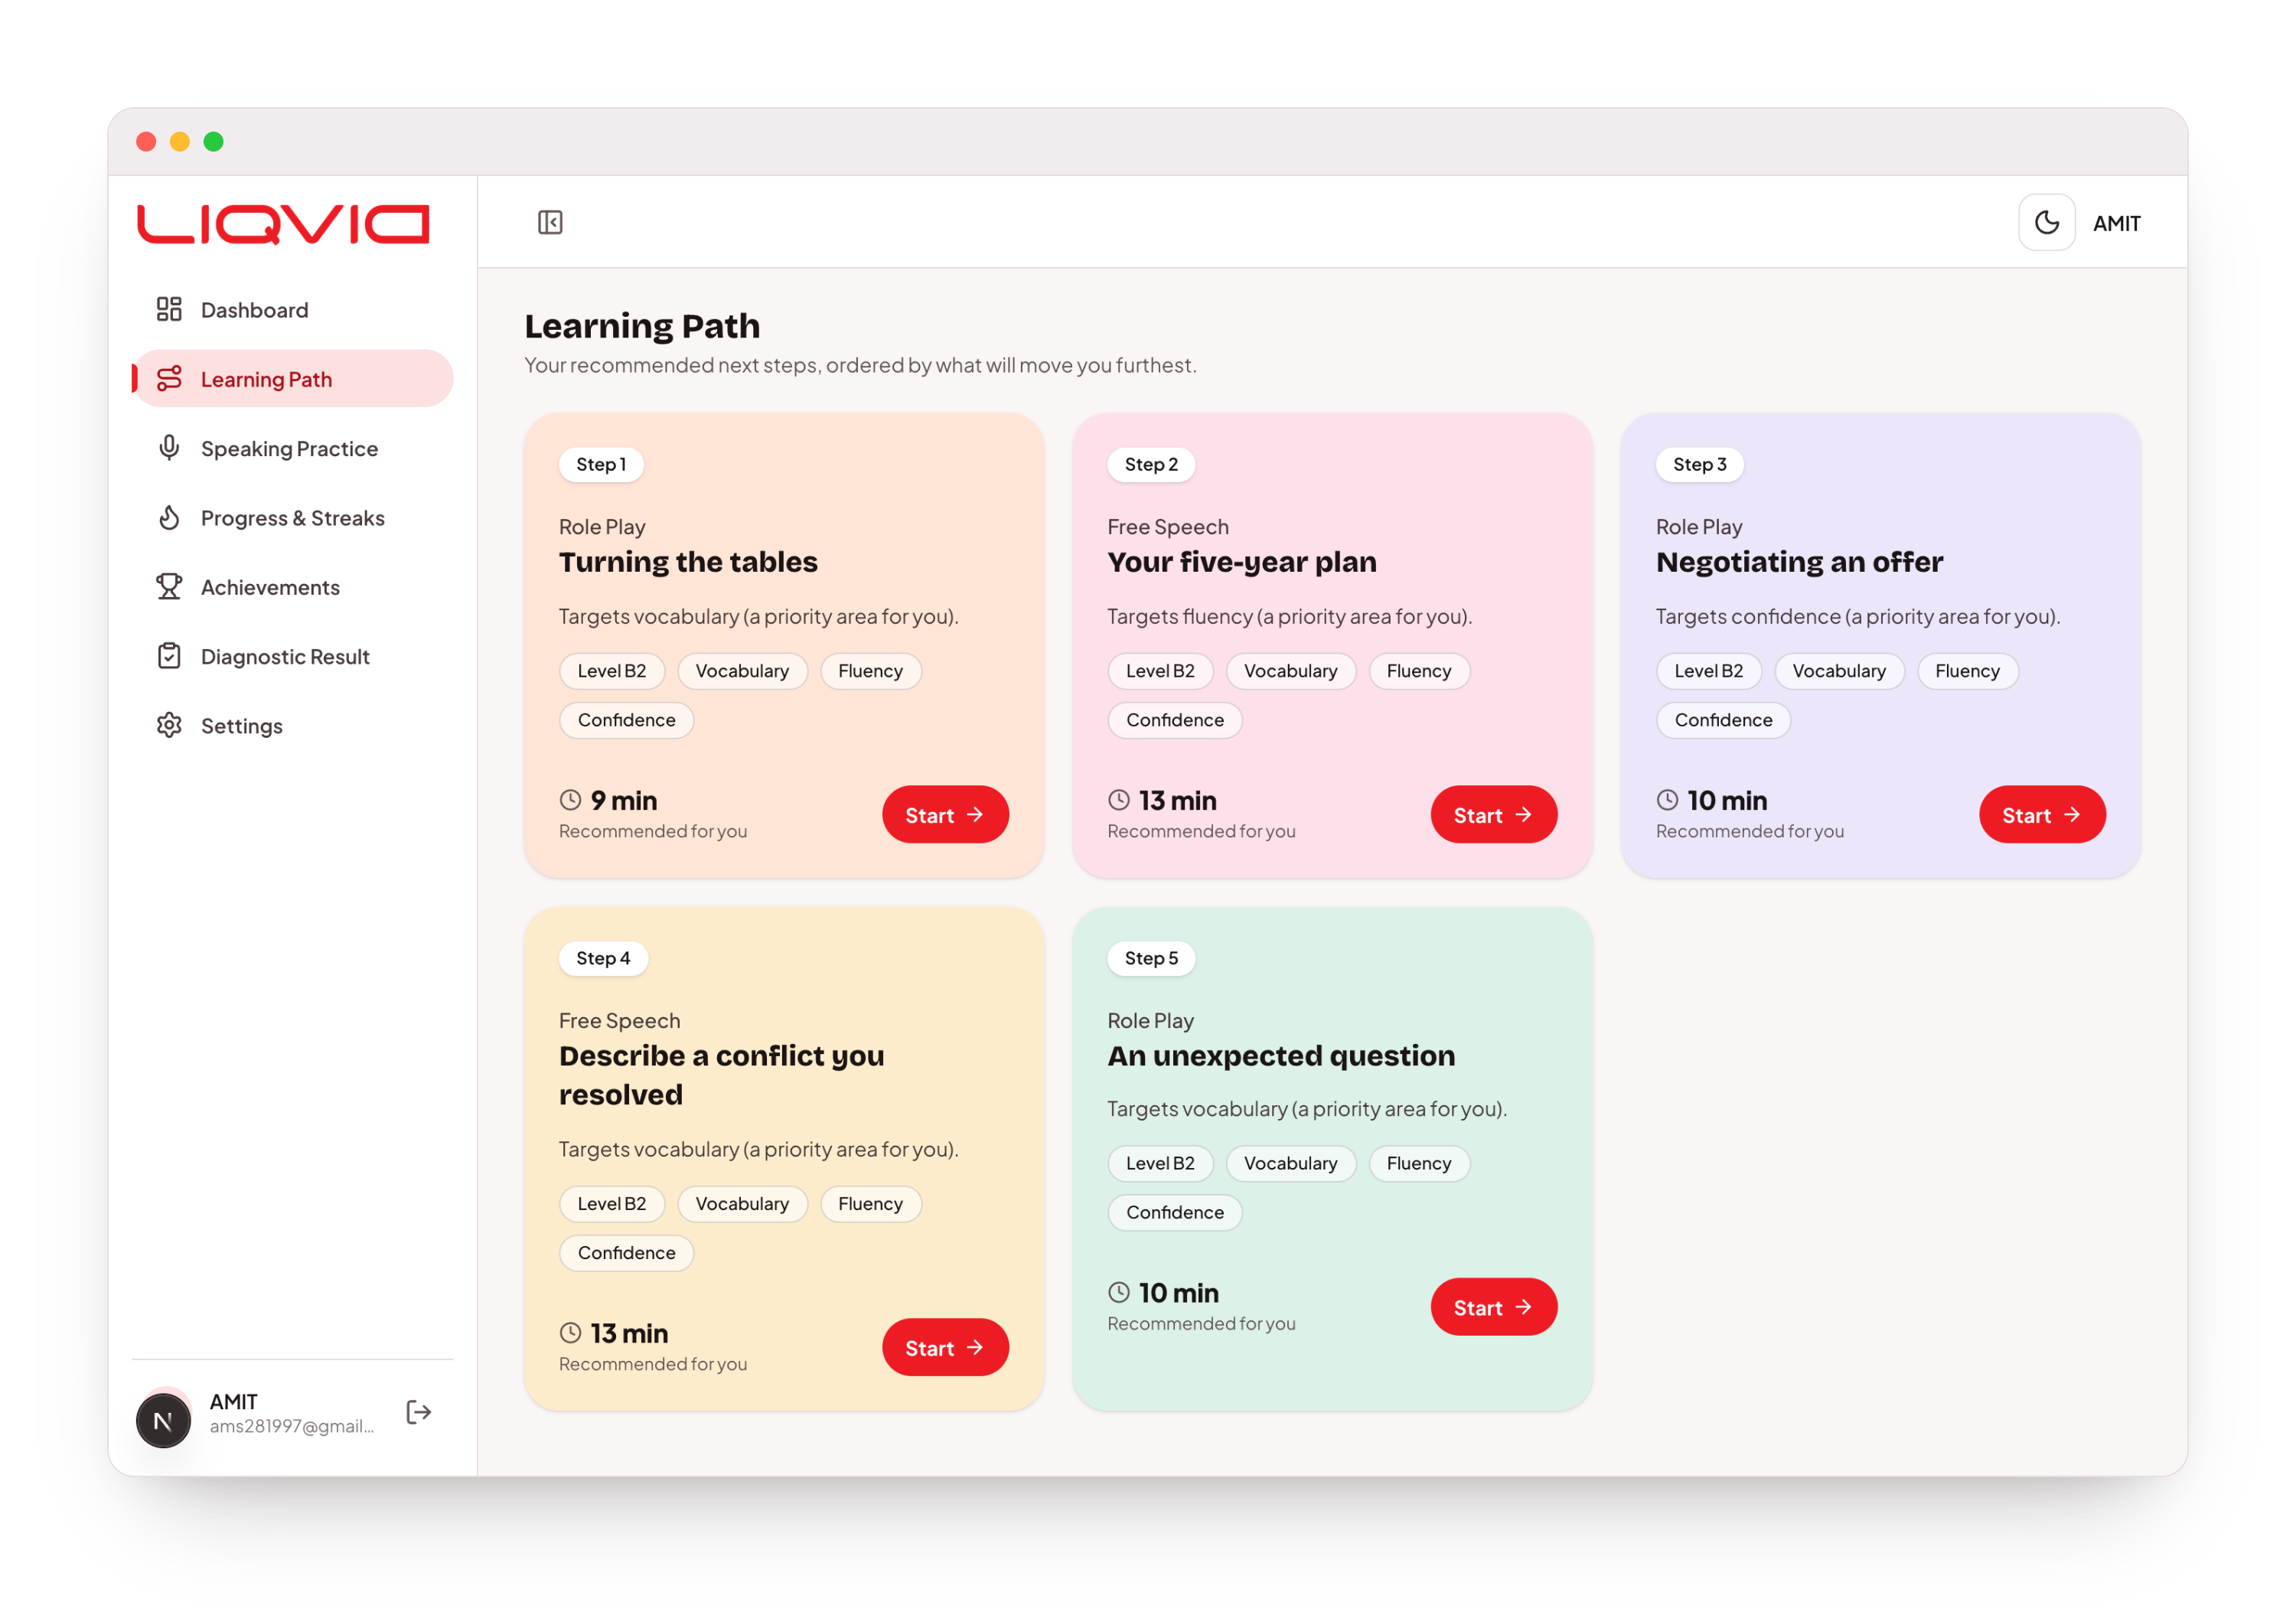
Task: Select Learning Path in sidebar
Action: pyautogui.click(x=293, y=378)
